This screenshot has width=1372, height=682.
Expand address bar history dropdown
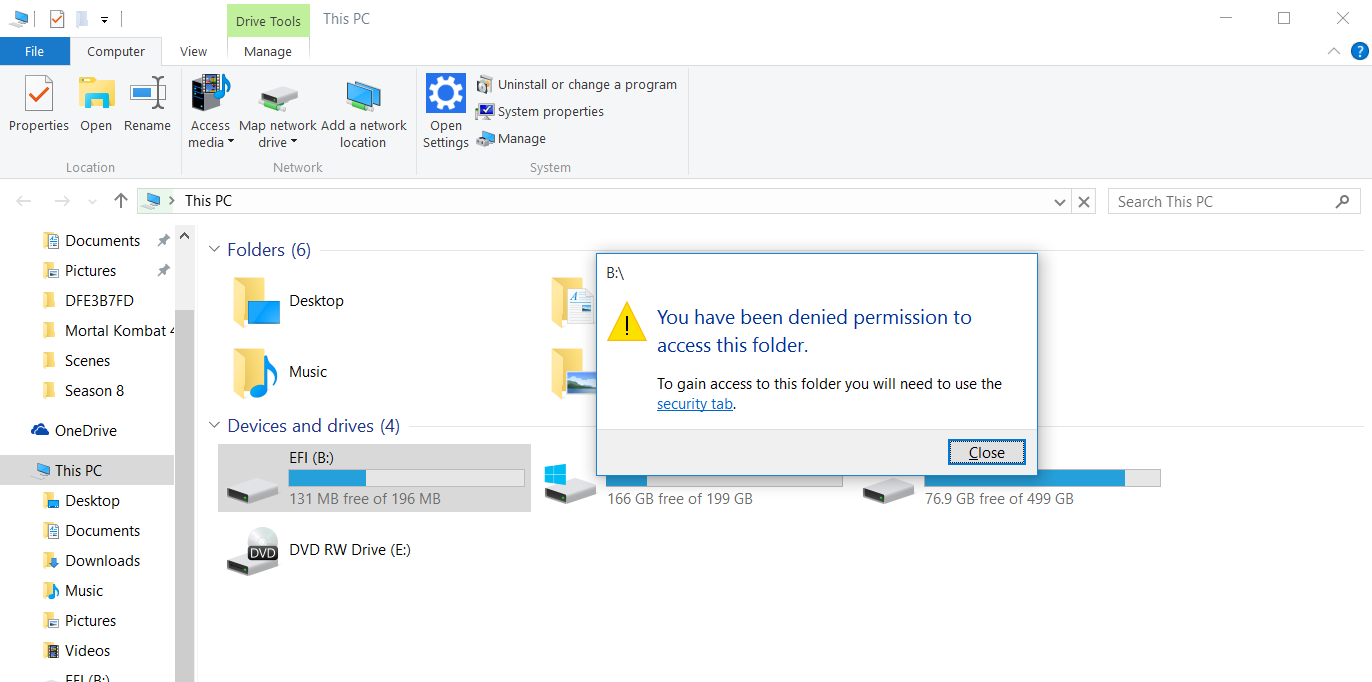[1060, 202]
